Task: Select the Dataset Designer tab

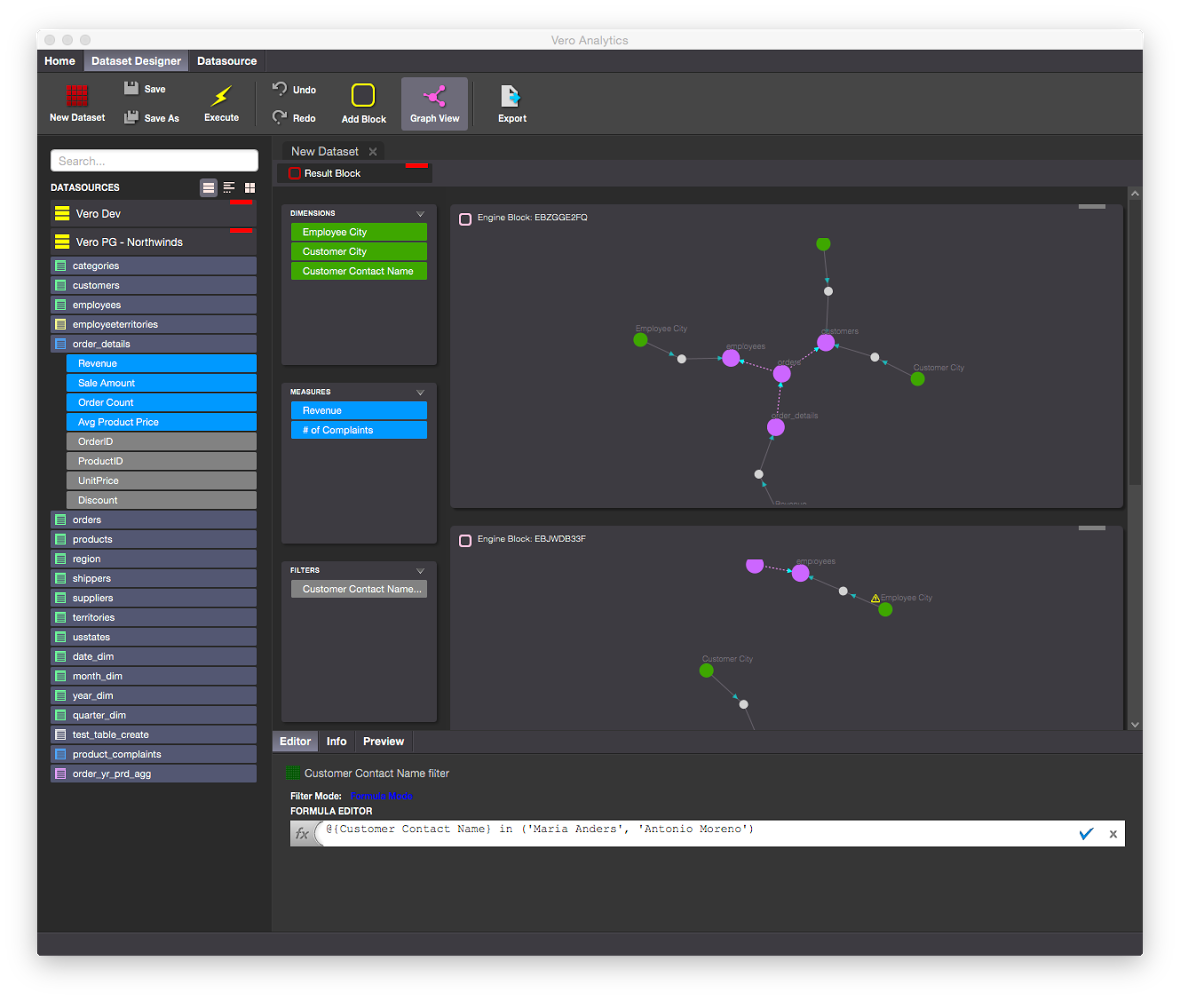Action: [135, 61]
